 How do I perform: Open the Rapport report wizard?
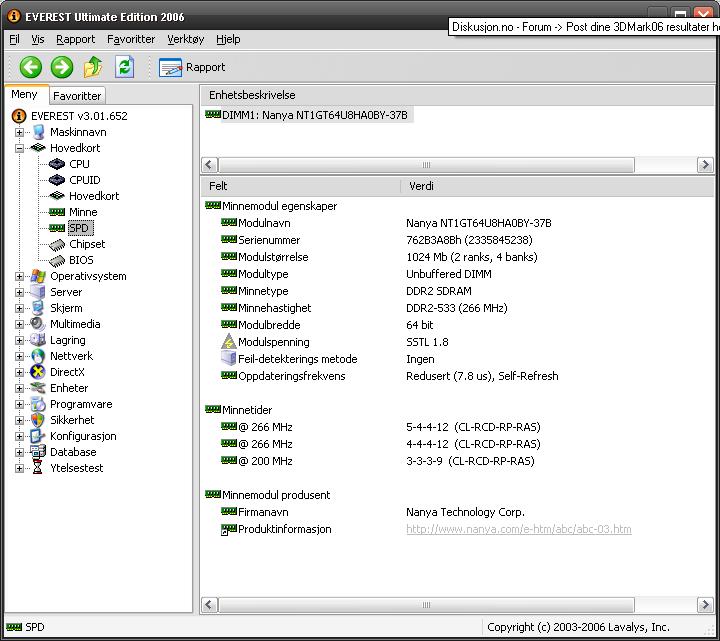(x=192, y=67)
